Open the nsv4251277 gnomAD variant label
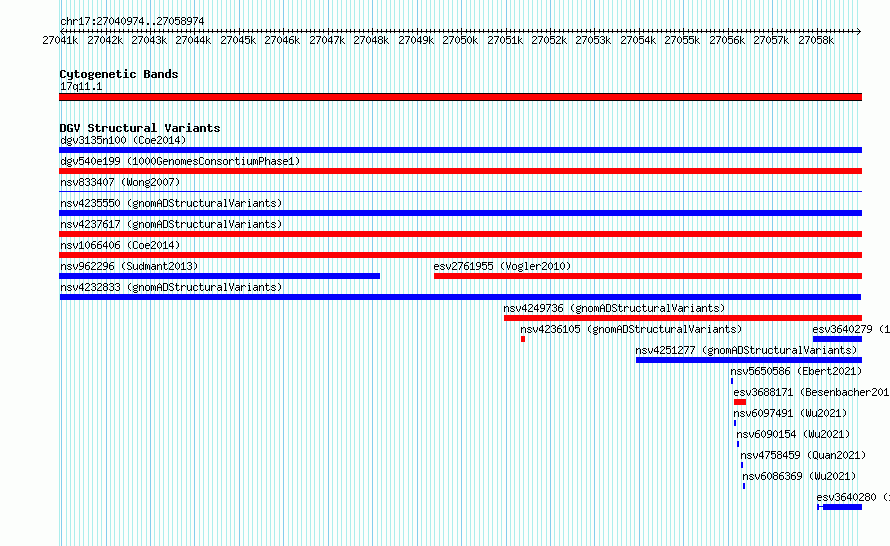Viewport: 890px width, 546px height. click(x=746, y=350)
